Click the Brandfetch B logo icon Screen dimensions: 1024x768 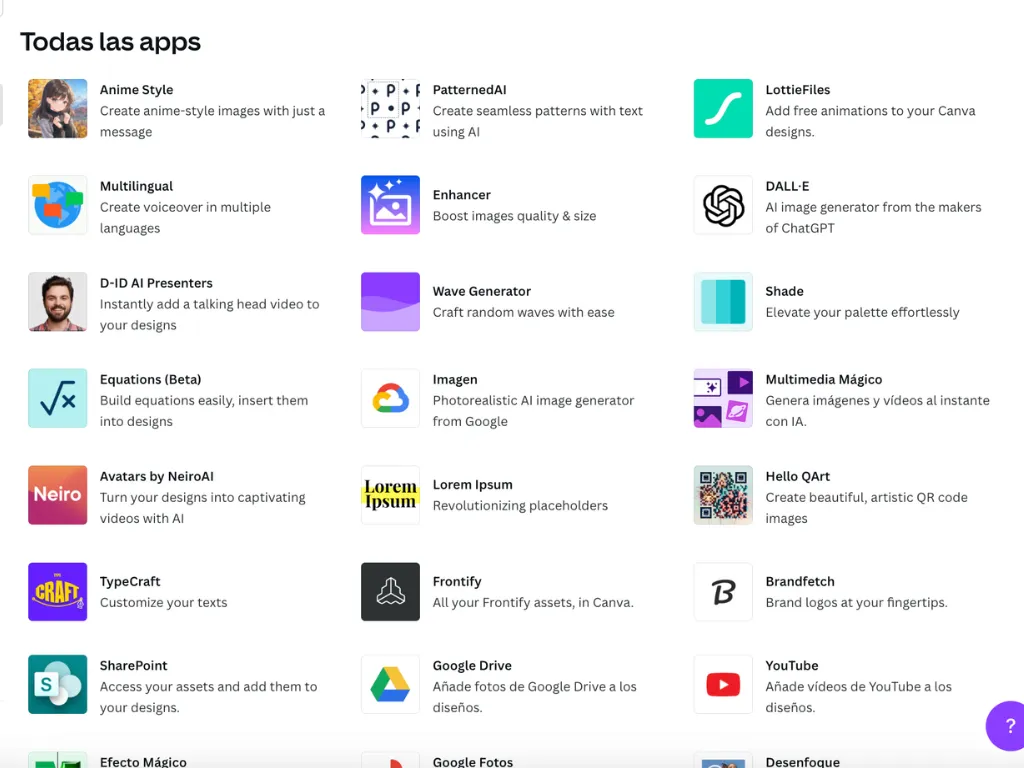723,592
